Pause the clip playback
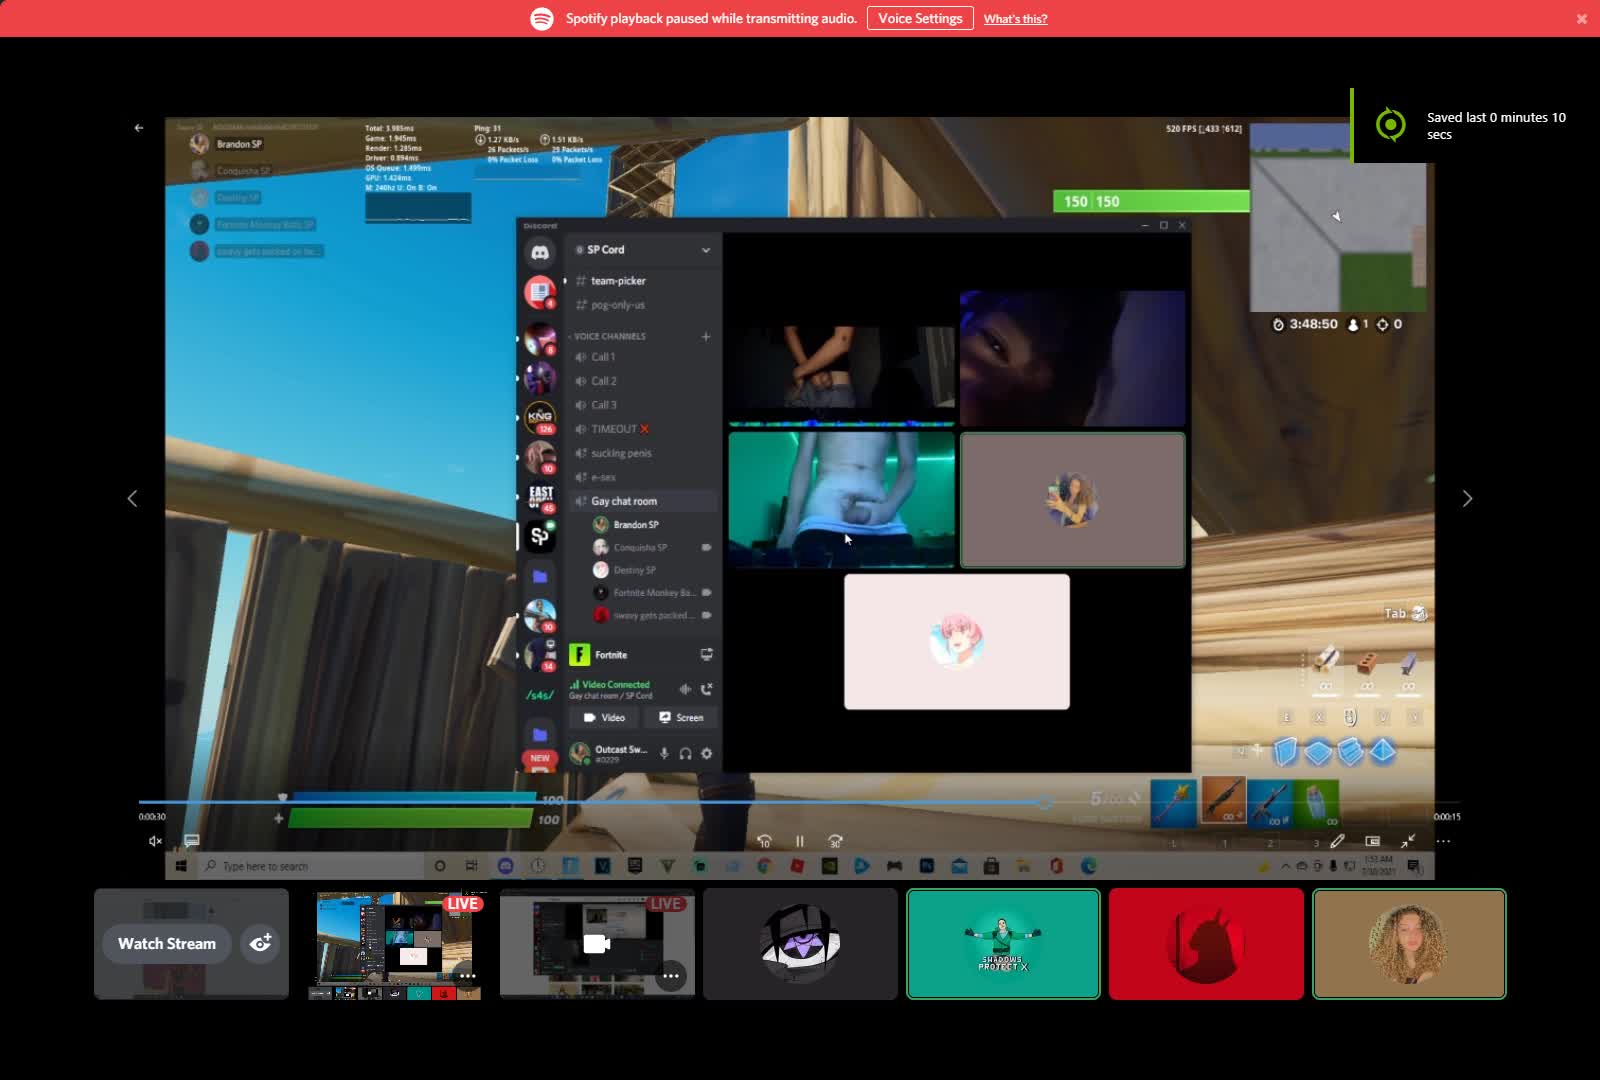 coord(800,841)
